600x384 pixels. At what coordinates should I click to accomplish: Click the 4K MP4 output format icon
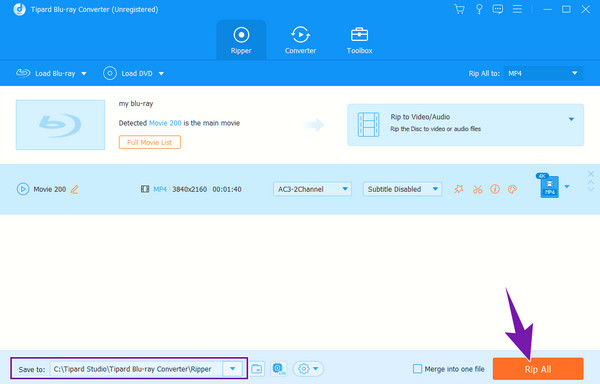click(548, 186)
